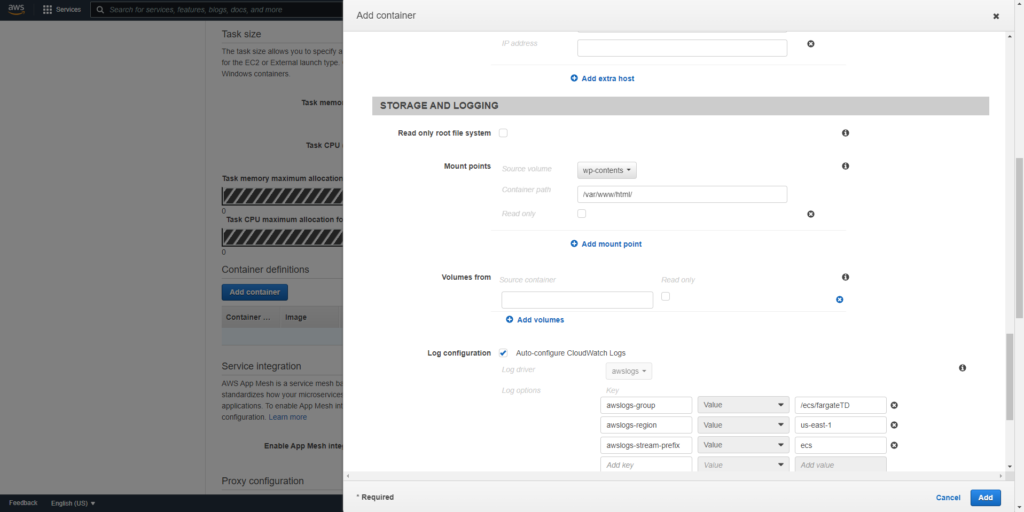This screenshot has height=512, width=1024.
Task: Click the AWS logo home icon
Action: pos(16,10)
